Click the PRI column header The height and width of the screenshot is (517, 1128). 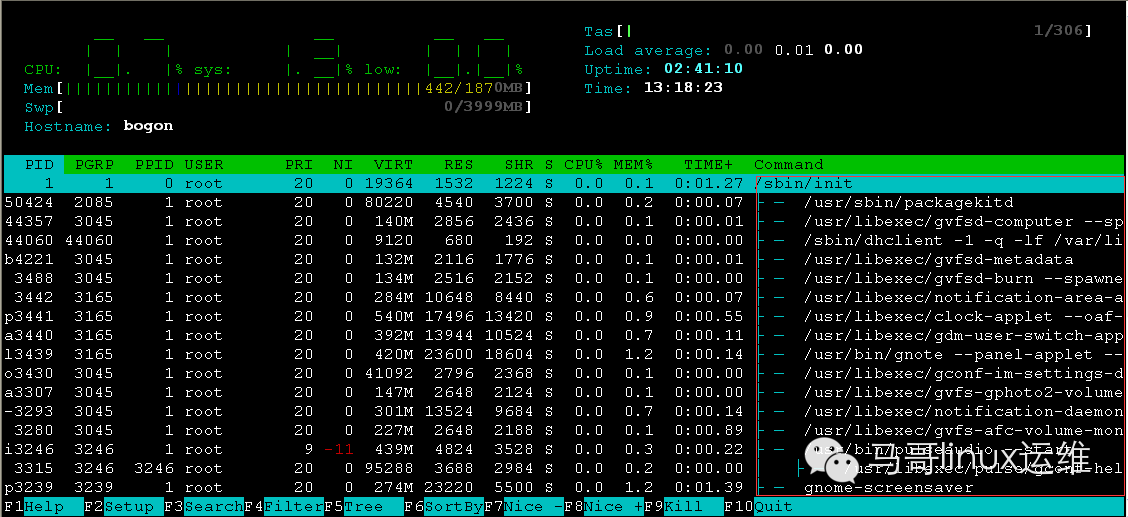(x=299, y=165)
